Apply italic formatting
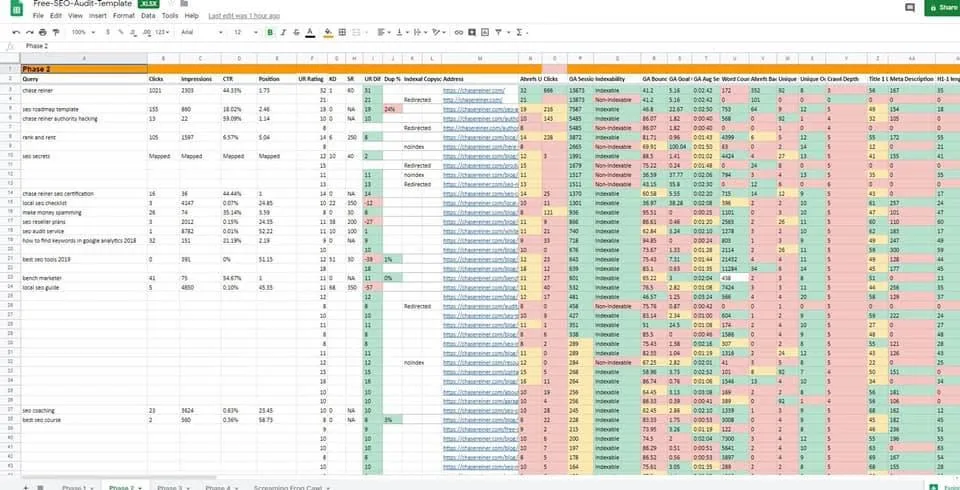Image resolution: width=960 pixels, height=490 pixels. tap(283, 32)
